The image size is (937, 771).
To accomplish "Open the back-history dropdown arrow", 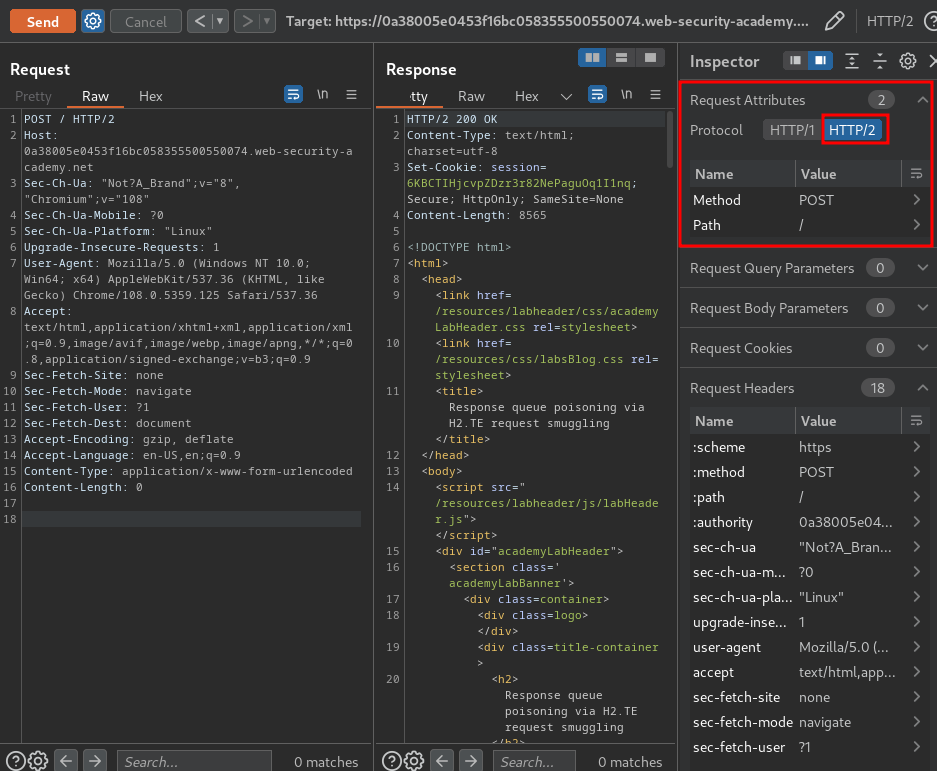I will [x=220, y=22].
